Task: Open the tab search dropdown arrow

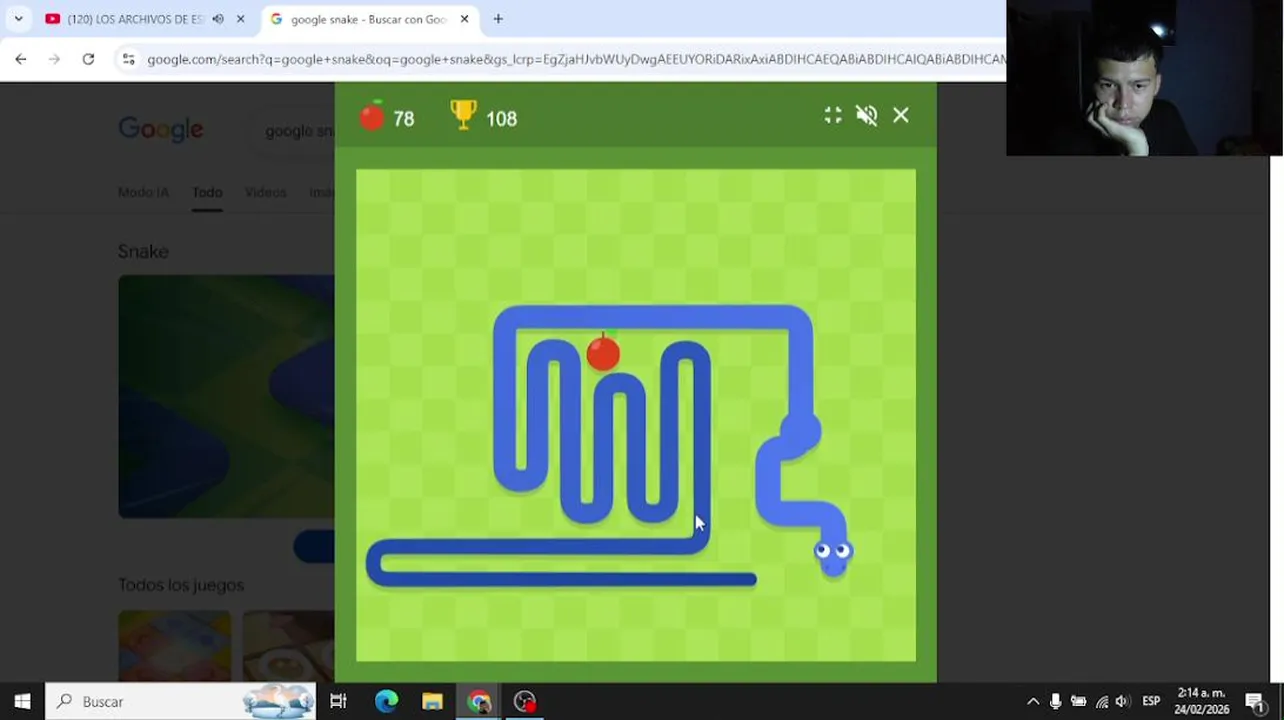Action: click(x=18, y=19)
